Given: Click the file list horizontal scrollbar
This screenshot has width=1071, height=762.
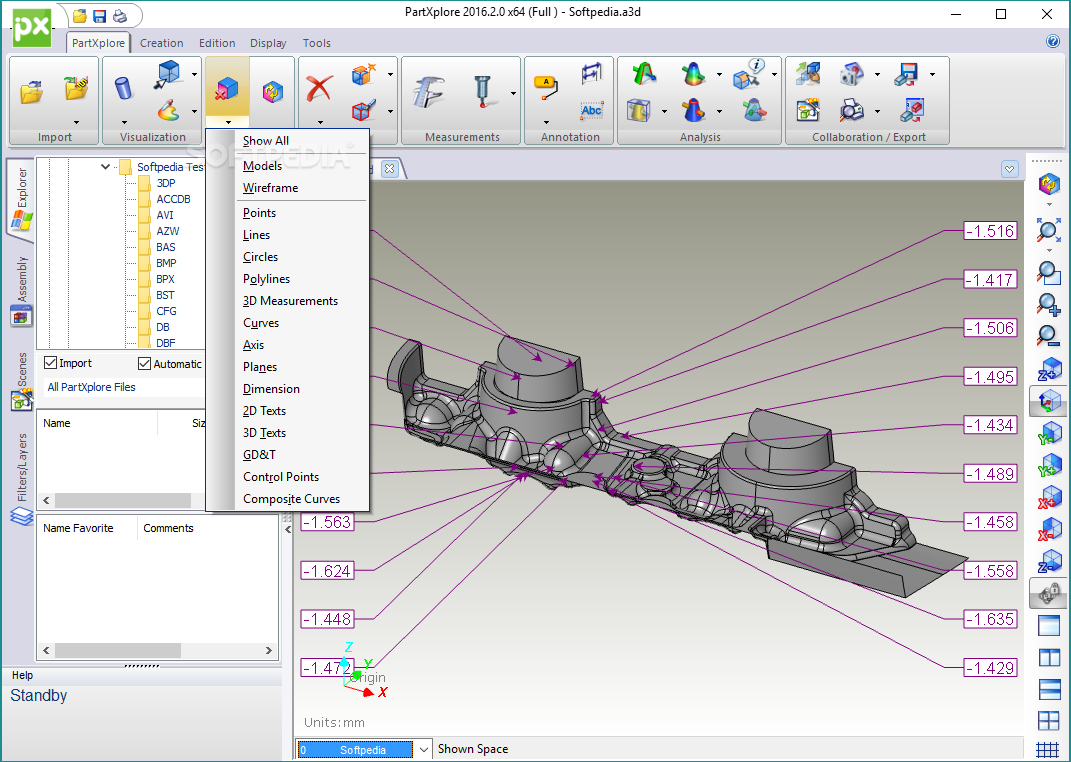Looking at the screenshot, I should click(123, 500).
